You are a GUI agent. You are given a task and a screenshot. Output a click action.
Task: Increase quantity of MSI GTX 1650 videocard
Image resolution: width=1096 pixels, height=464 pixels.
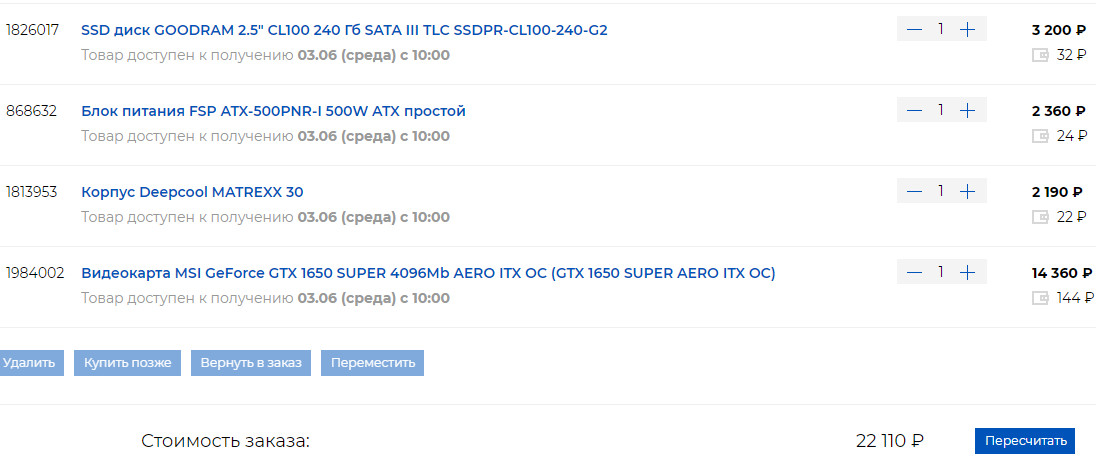point(967,272)
